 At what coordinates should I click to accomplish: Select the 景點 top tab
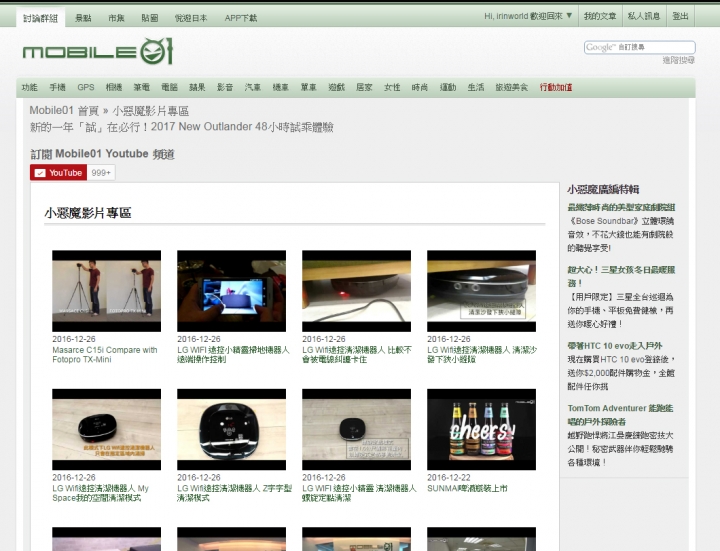pyautogui.click(x=83, y=18)
